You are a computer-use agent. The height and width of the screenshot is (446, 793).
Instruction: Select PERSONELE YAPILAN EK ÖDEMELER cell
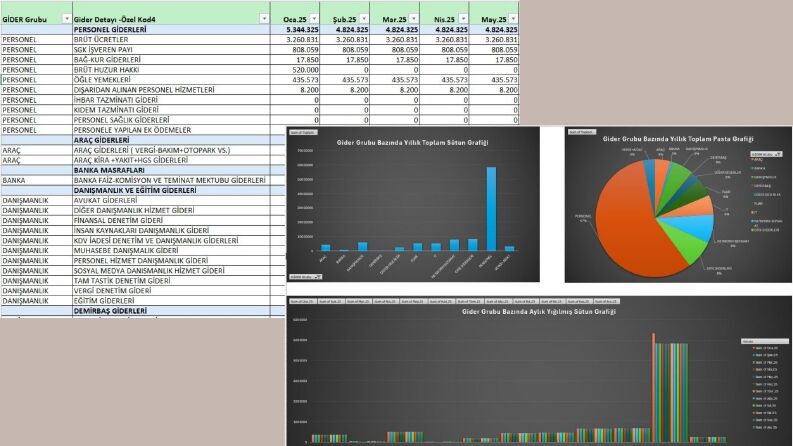point(171,130)
